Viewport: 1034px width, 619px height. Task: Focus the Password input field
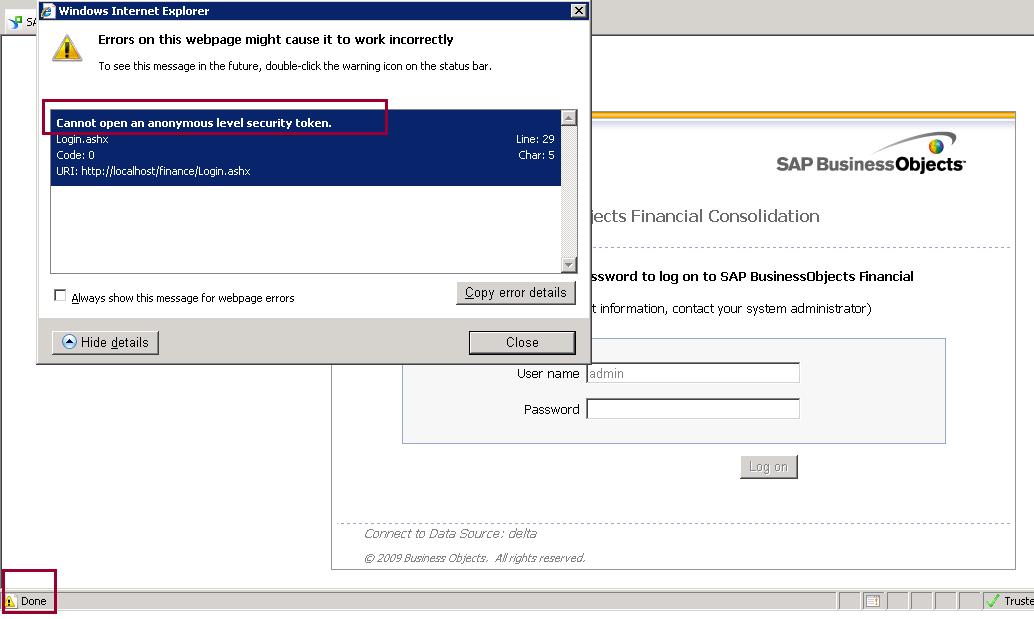pos(692,409)
